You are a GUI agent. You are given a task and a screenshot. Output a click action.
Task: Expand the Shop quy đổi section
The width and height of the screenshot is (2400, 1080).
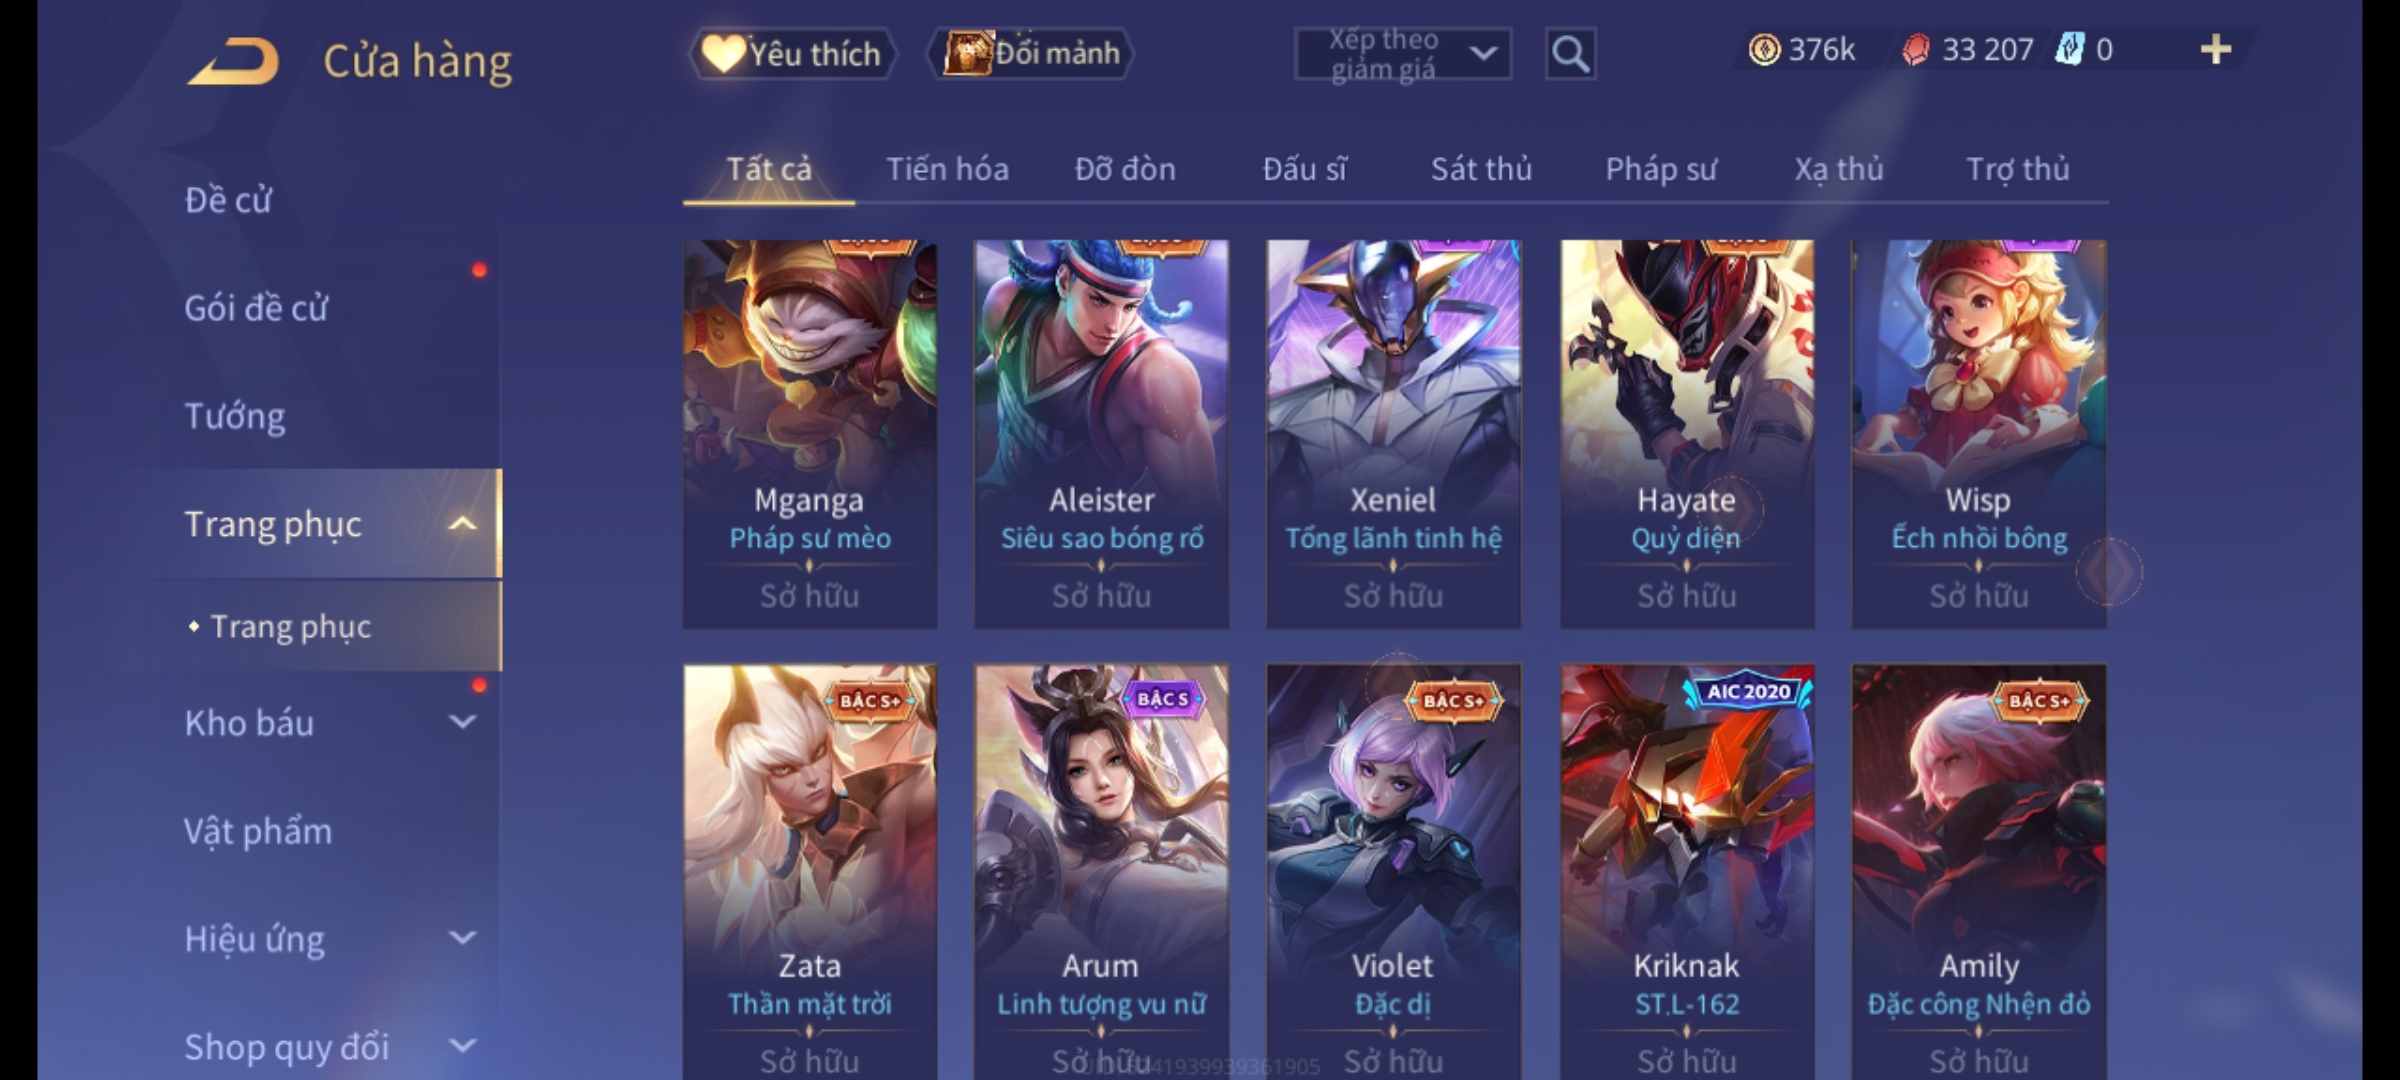tap(462, 1046)
